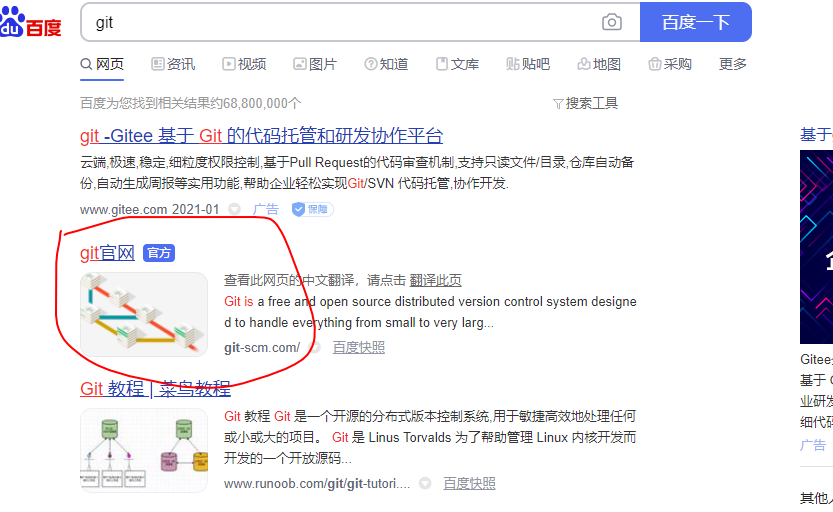This screenshot has width=833, height=512.
Task: Click the git branch diagram thumbnail
Action: 143,314
